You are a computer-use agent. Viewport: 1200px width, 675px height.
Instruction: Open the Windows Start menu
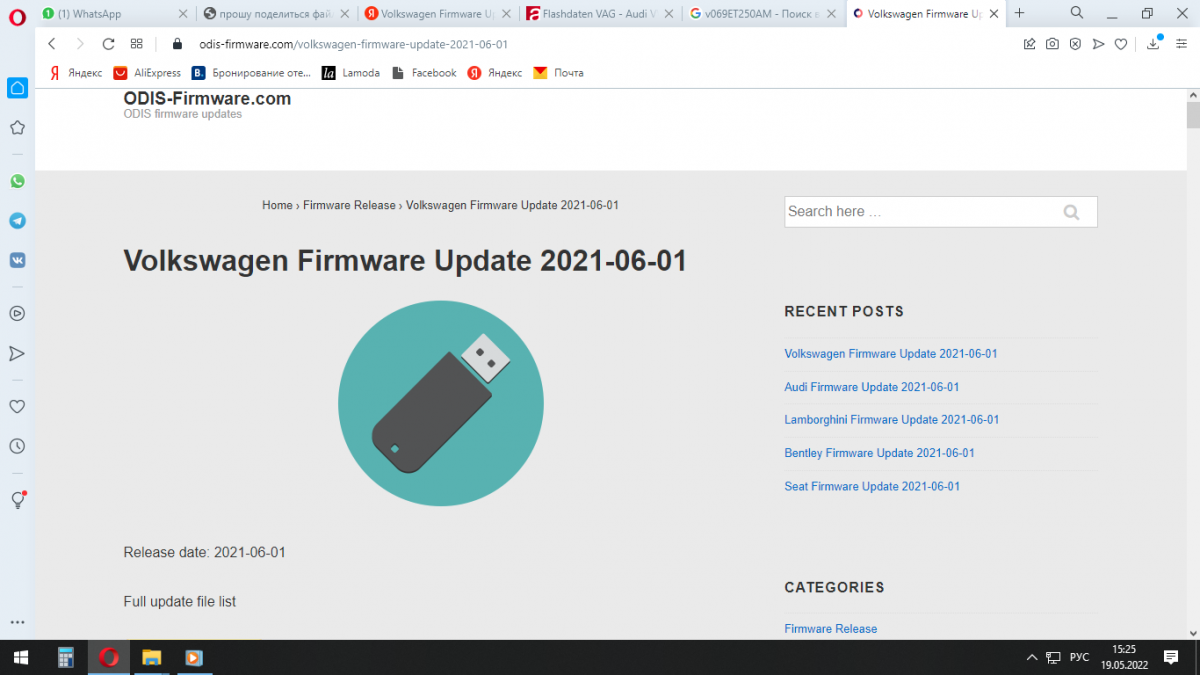(20, 657)
